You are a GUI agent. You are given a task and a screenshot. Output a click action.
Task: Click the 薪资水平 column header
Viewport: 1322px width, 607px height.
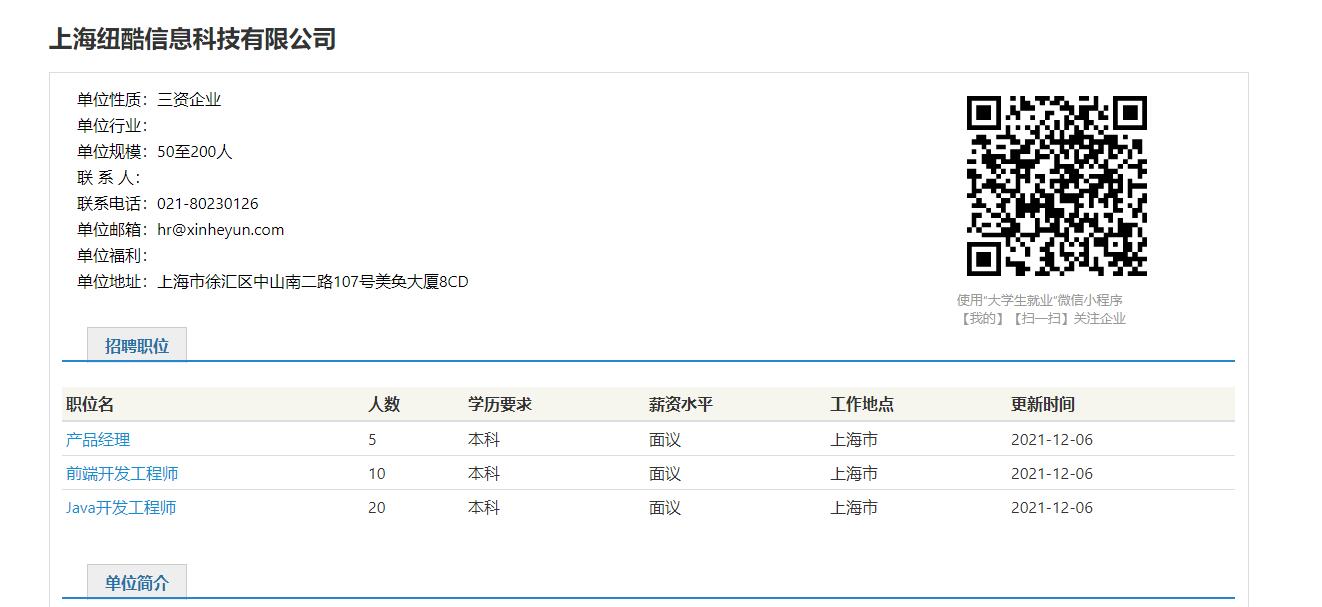pyautogui.click(x=681, y=405)
